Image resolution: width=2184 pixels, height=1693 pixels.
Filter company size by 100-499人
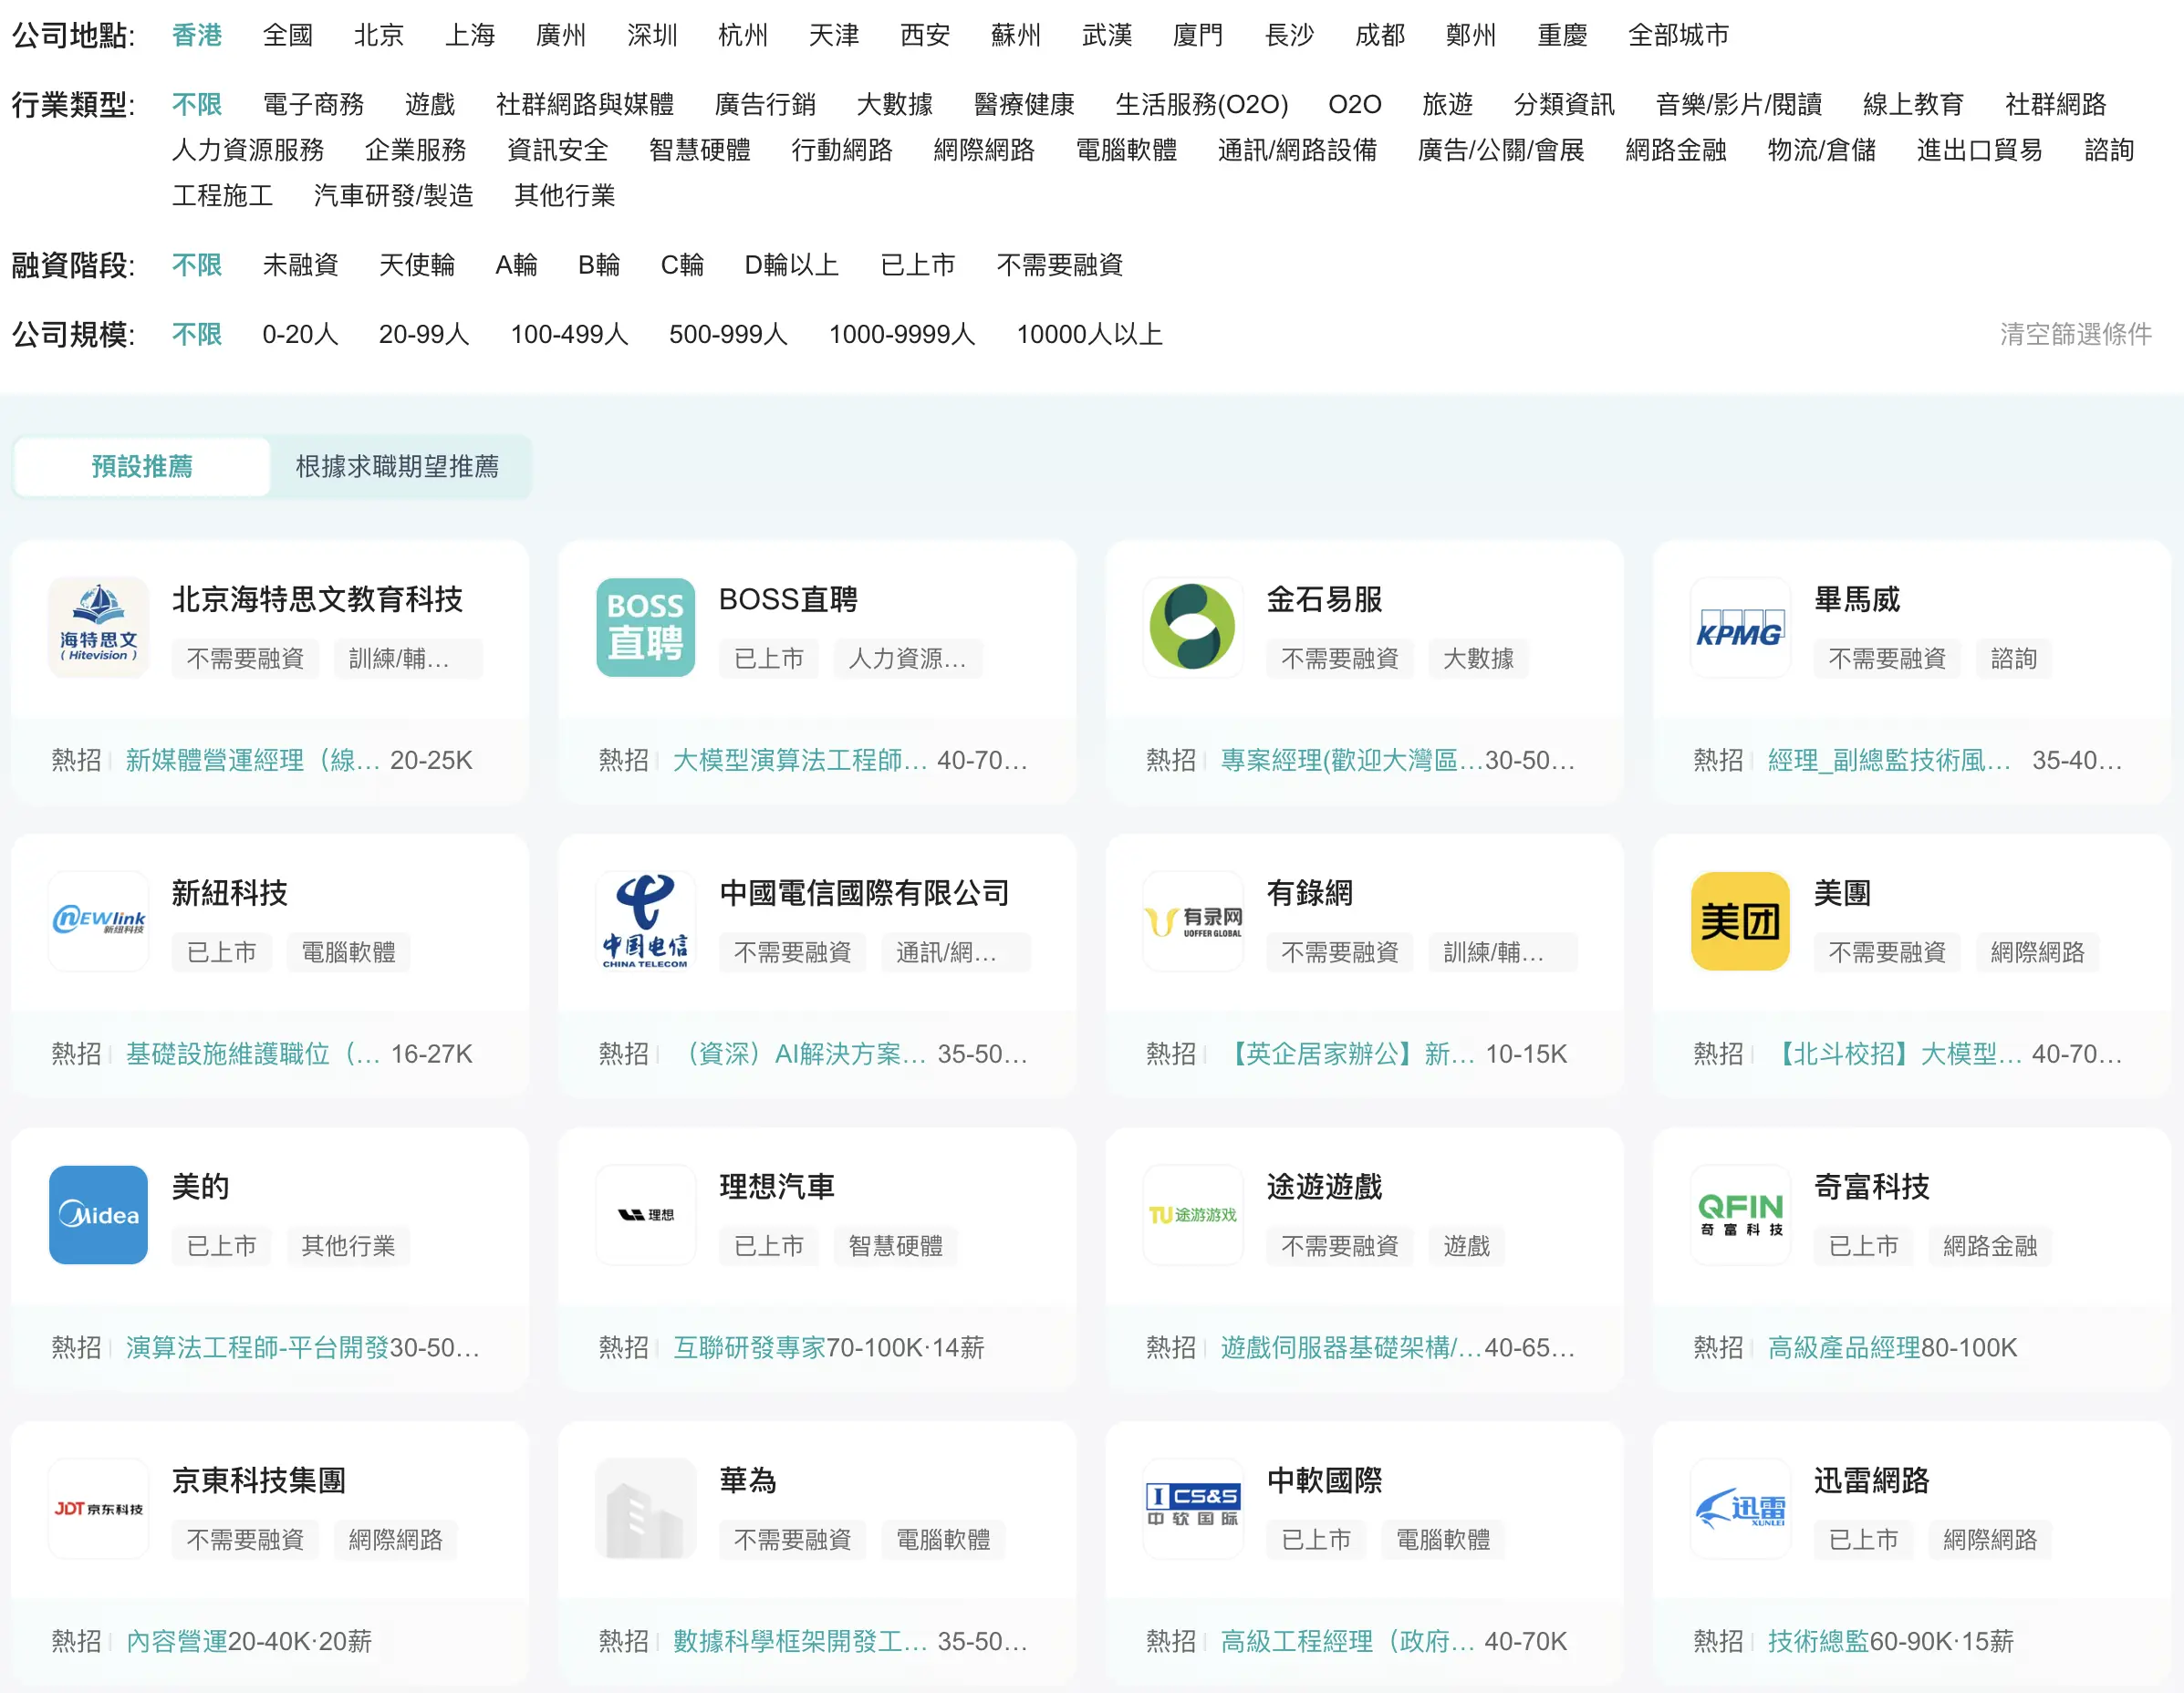point(569,334)
